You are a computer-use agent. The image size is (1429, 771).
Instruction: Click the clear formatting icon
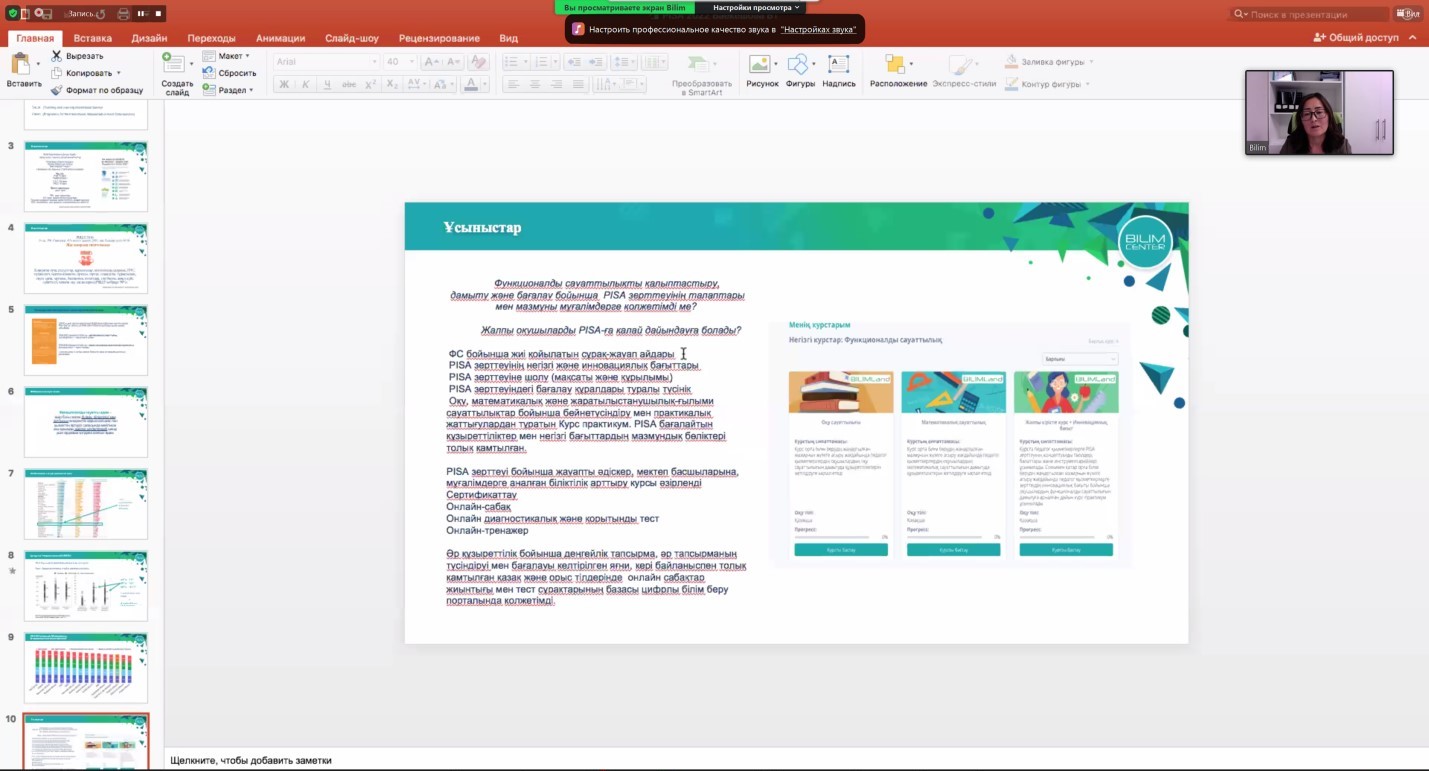point(479,62)
